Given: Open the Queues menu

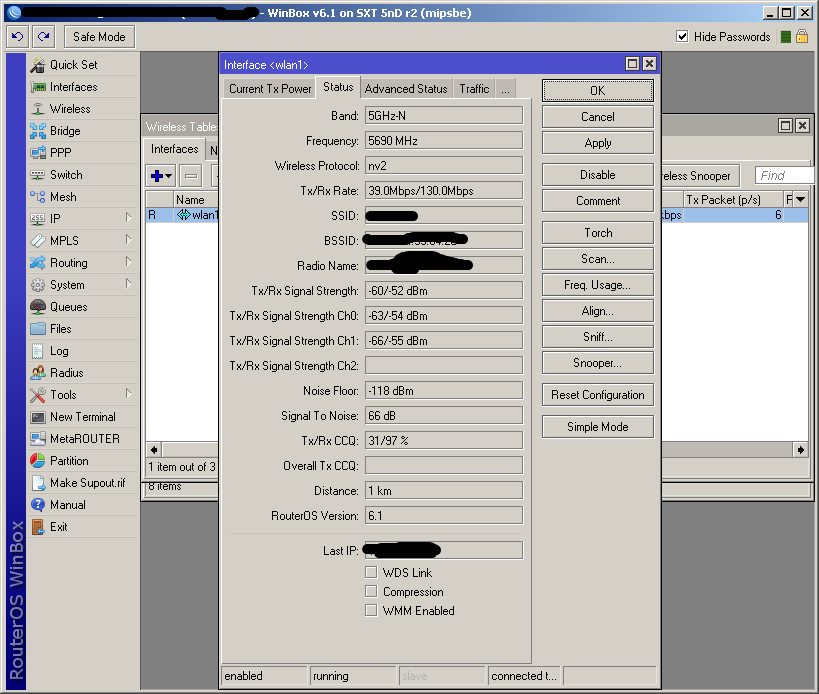Looking at the screenshot, I should click(x=68, y=307).
